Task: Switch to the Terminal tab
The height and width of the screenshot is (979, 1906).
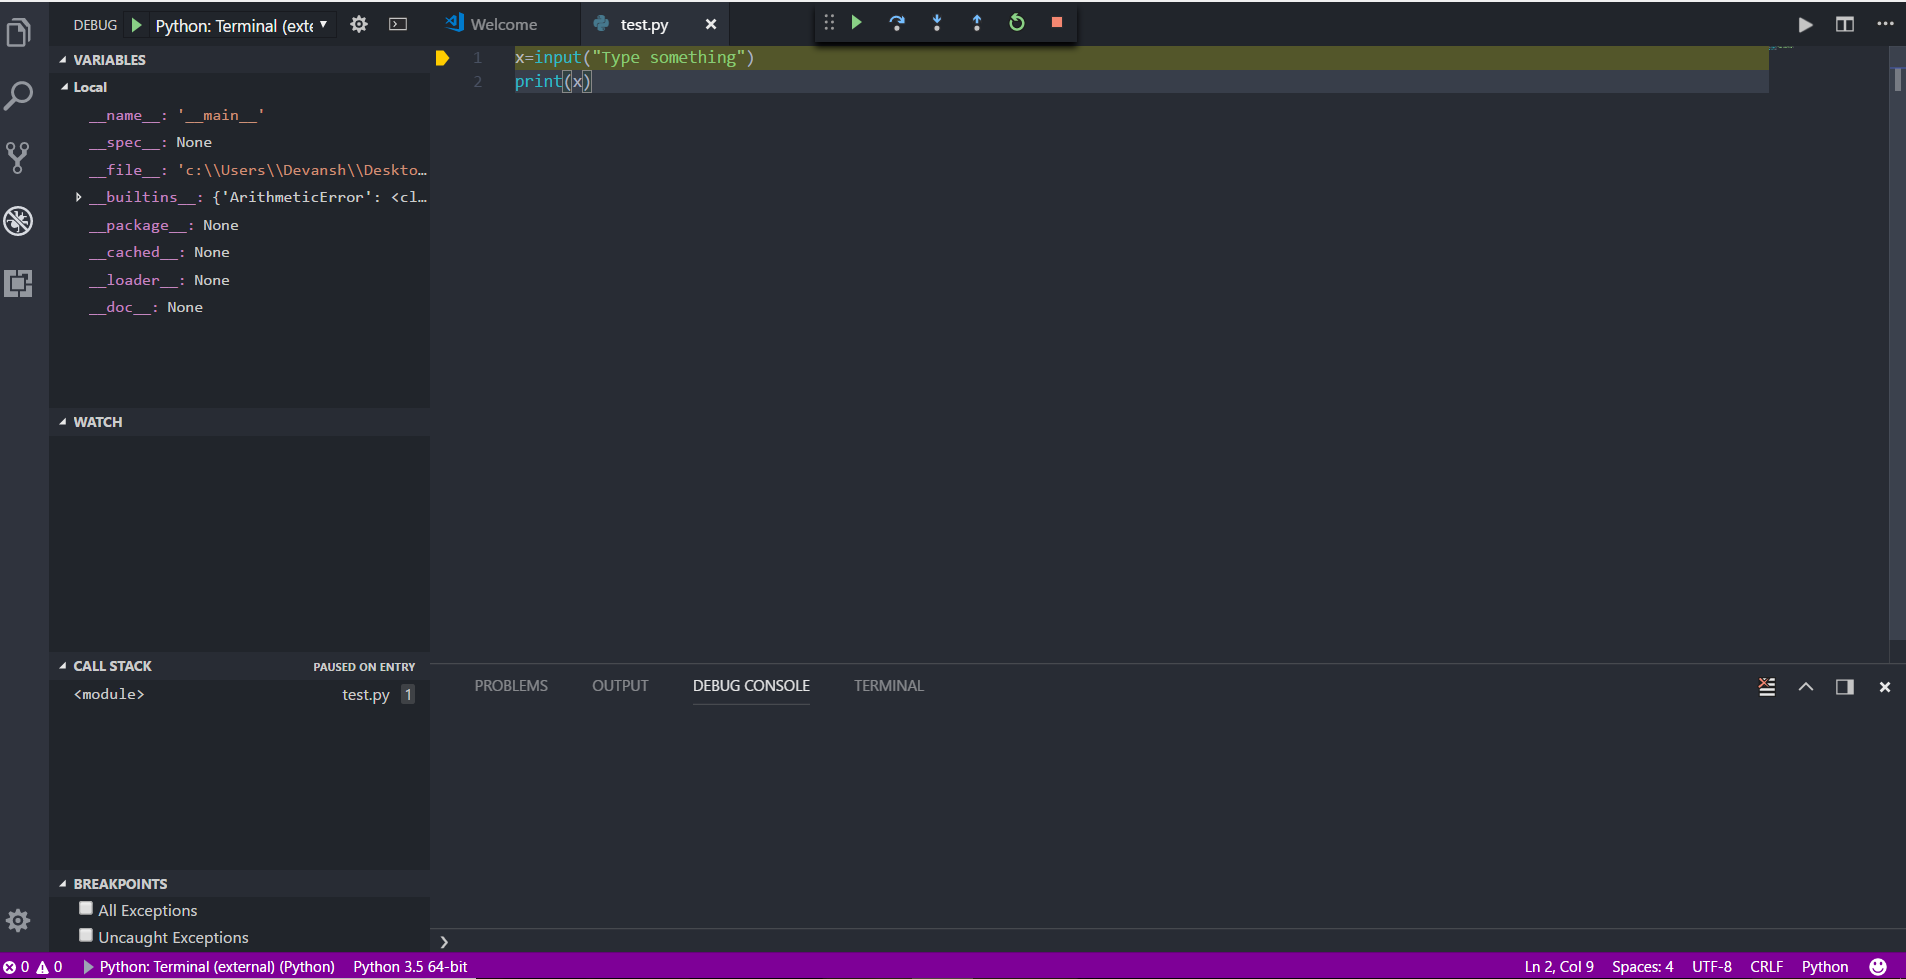Action: point(887,685)
